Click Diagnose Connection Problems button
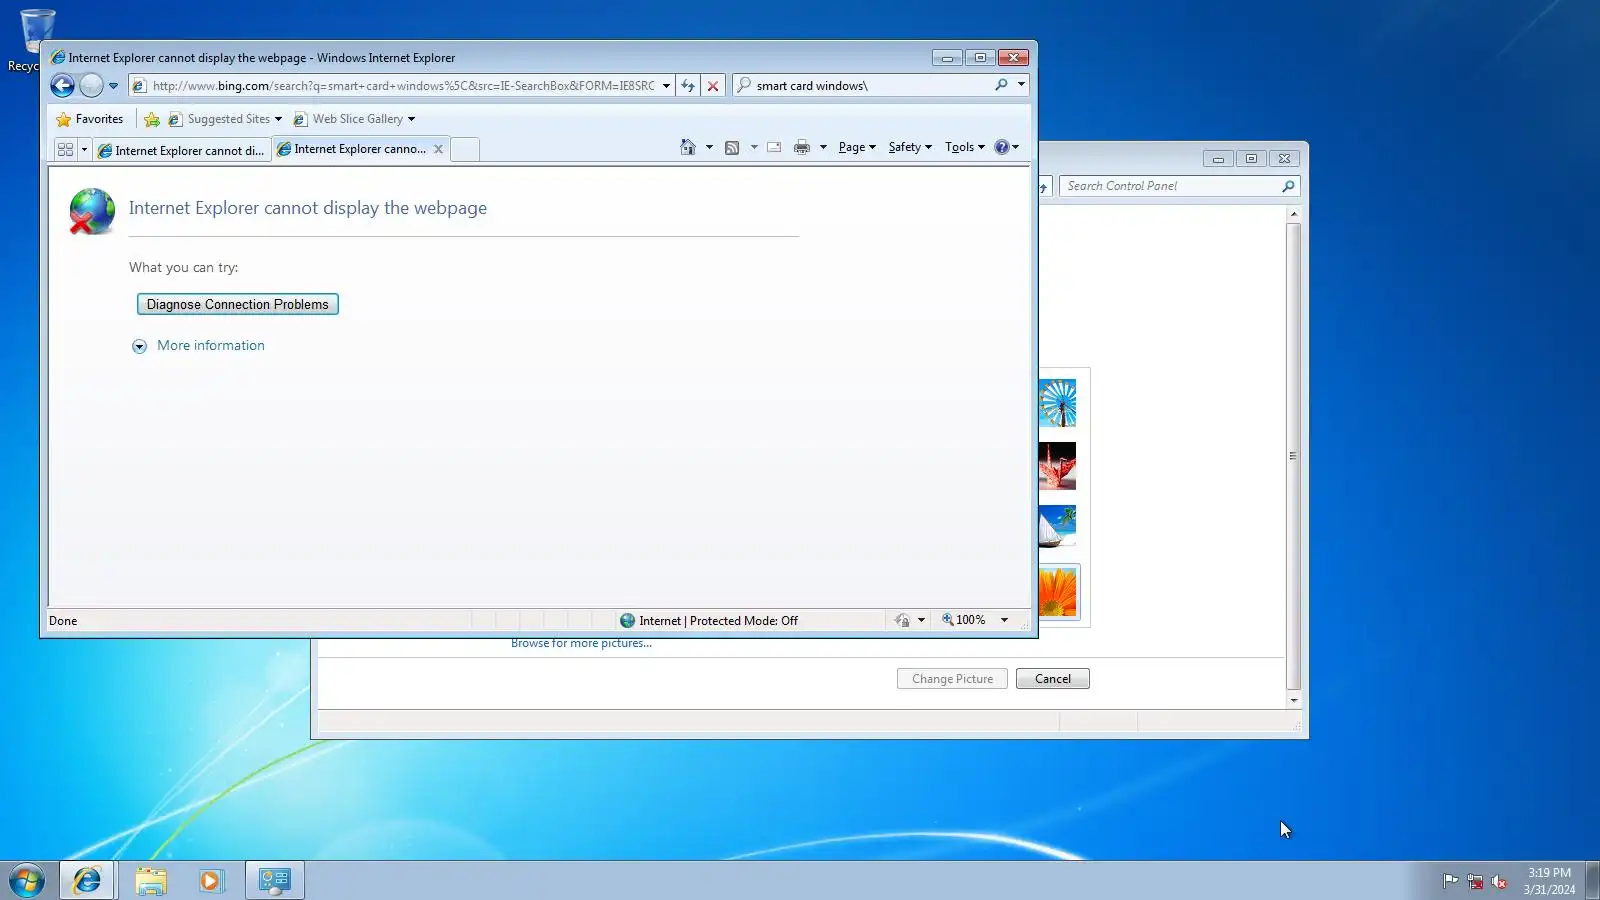The width and height of the screenshot is (1600, 900). click(238, 304)
